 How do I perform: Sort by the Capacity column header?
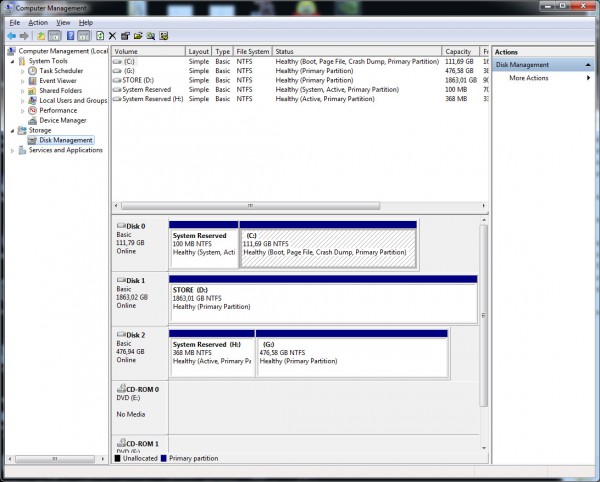(x=460, y=51)
